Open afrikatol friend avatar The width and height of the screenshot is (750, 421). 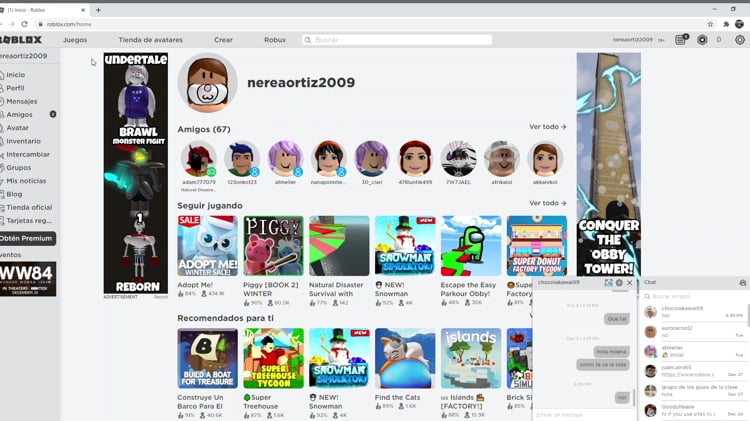pos(501,158)
